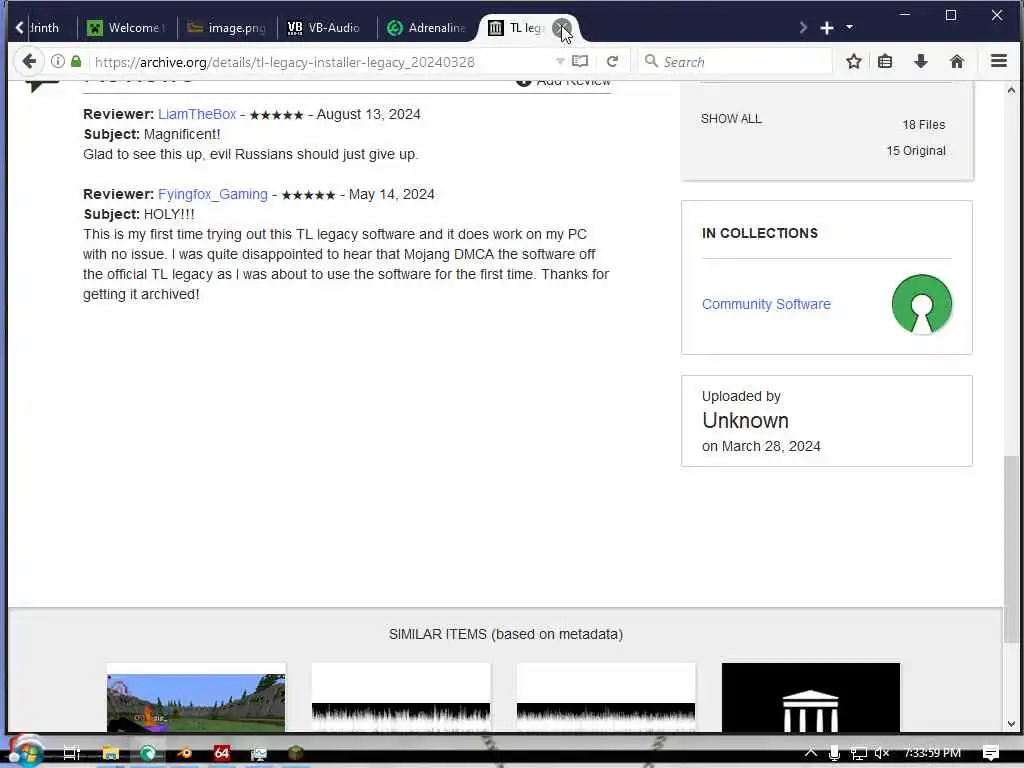Switch to the Welcome tab
This screenshot has width=1024, height=768.
127,27
